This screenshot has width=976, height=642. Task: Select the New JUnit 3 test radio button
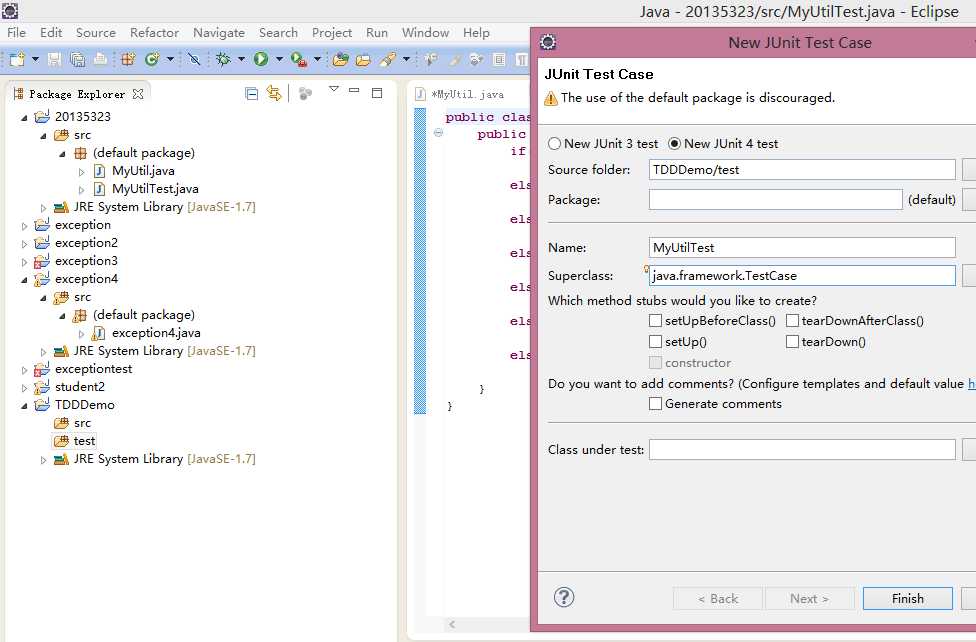(554, 144)
